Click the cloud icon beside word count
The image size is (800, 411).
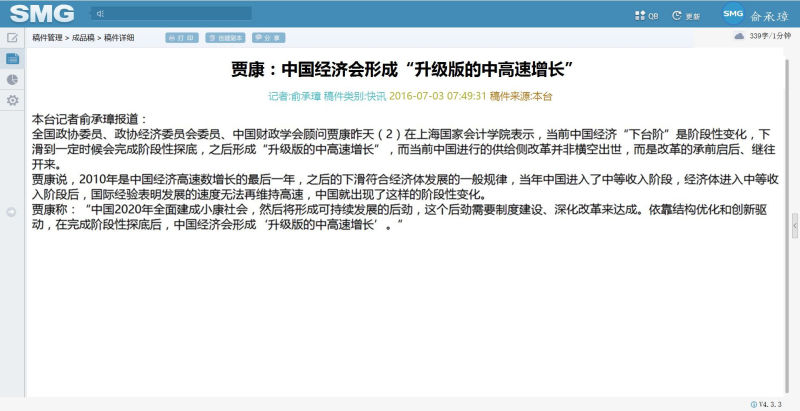click(739, 37)
